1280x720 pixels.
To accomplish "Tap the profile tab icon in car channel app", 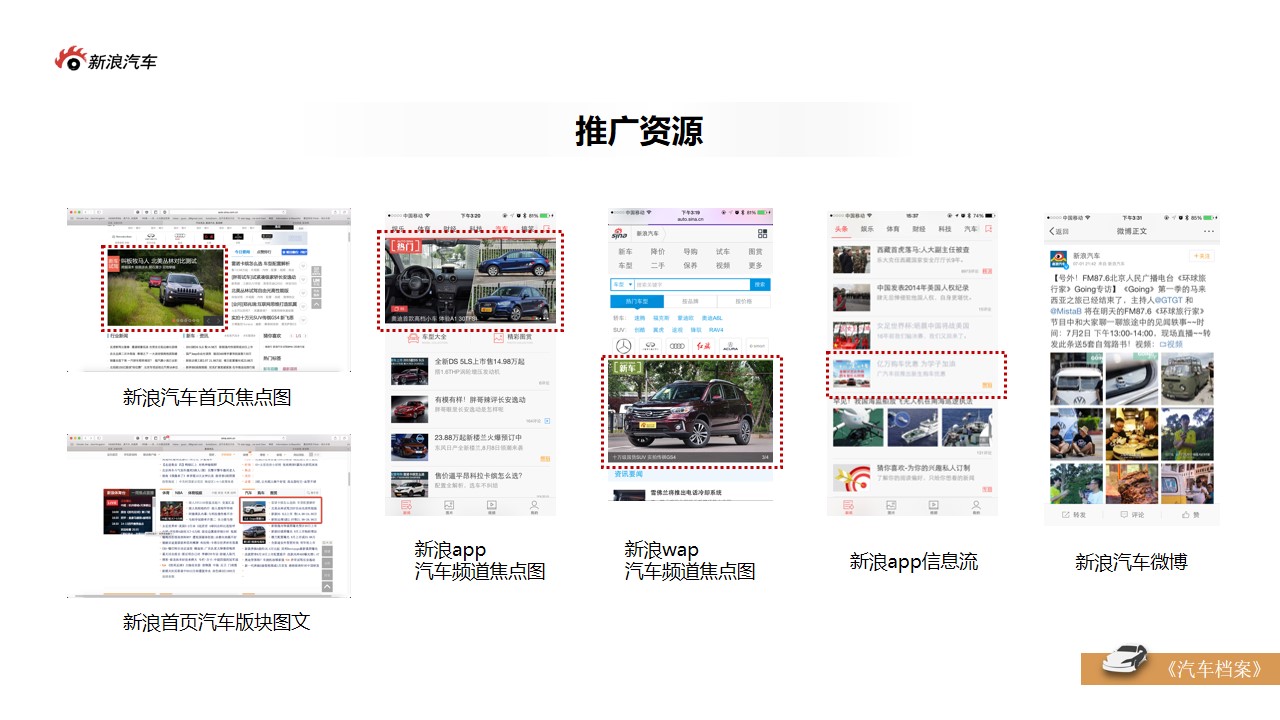I will click(534, 505).
